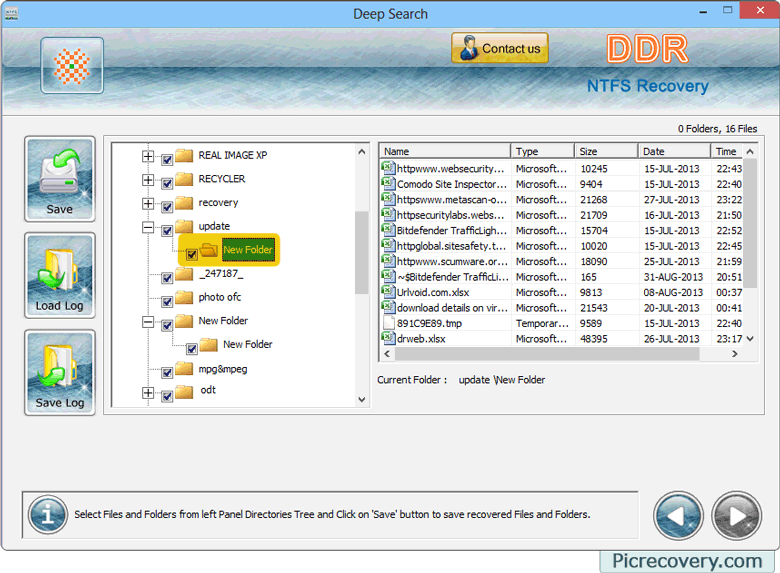This screenshot has width=780, height=573.
Task: Click folder icon next to odt
Action: tap(184, 391)
